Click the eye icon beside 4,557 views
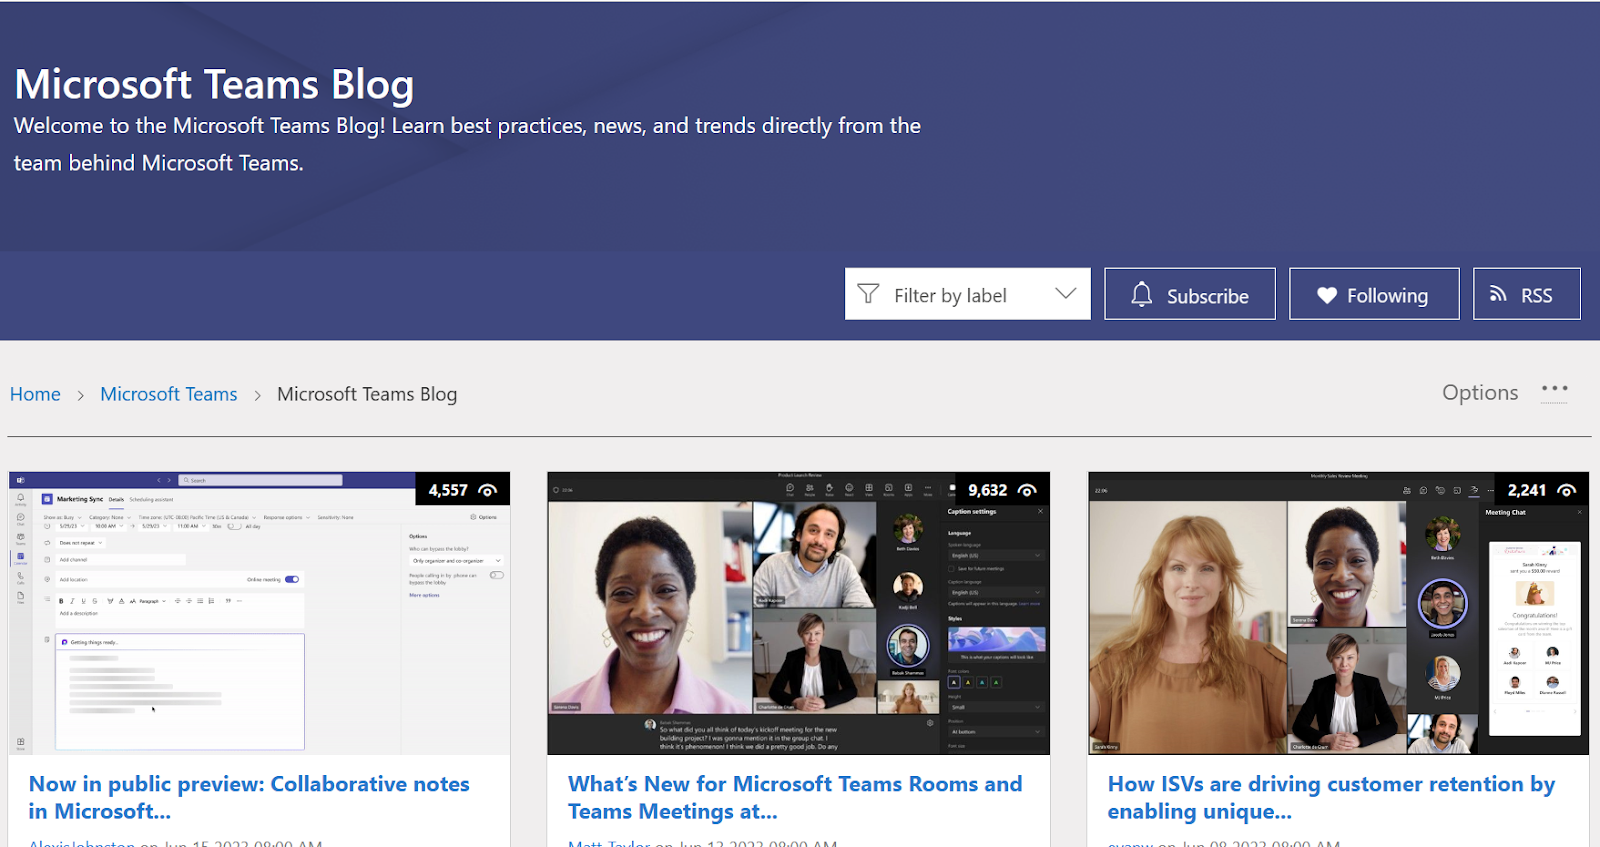The height and width of the screenshot is (847, 1600). [x=488, y=490]
